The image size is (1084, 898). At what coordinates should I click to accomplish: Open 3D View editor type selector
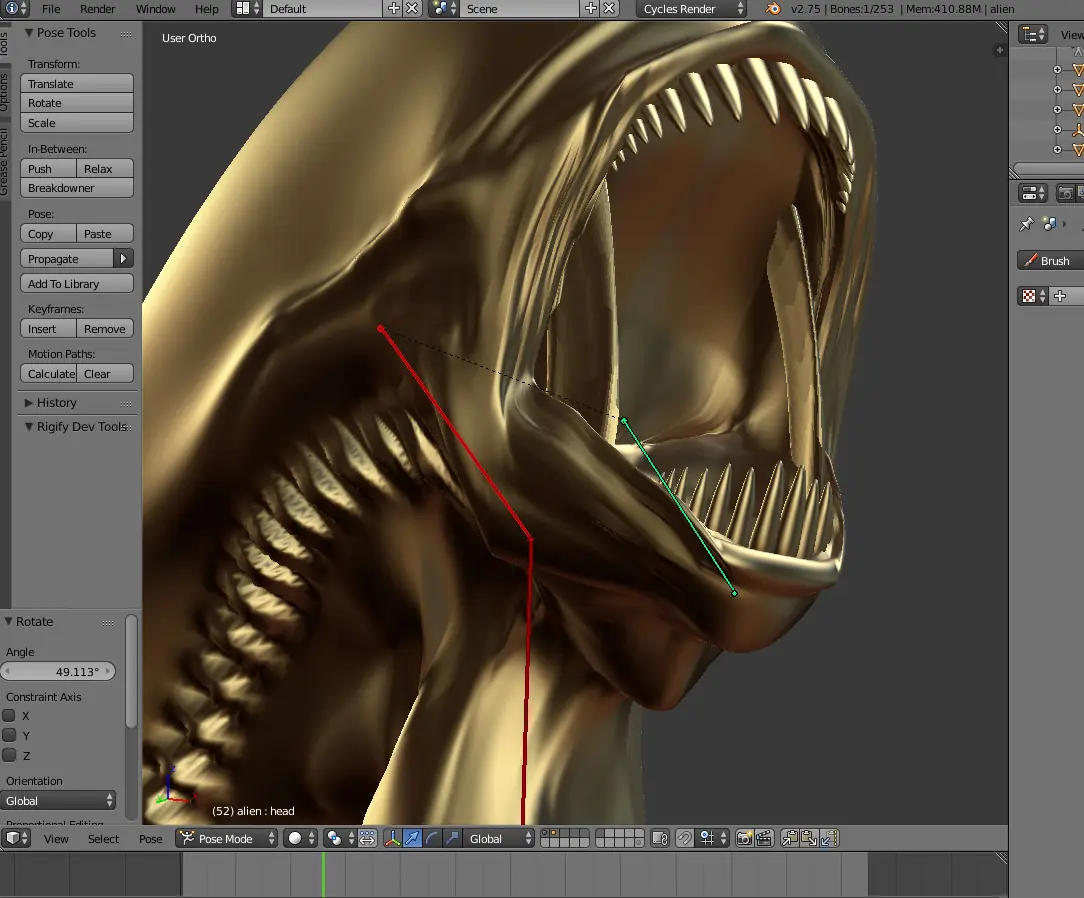[x=17, y=839]
